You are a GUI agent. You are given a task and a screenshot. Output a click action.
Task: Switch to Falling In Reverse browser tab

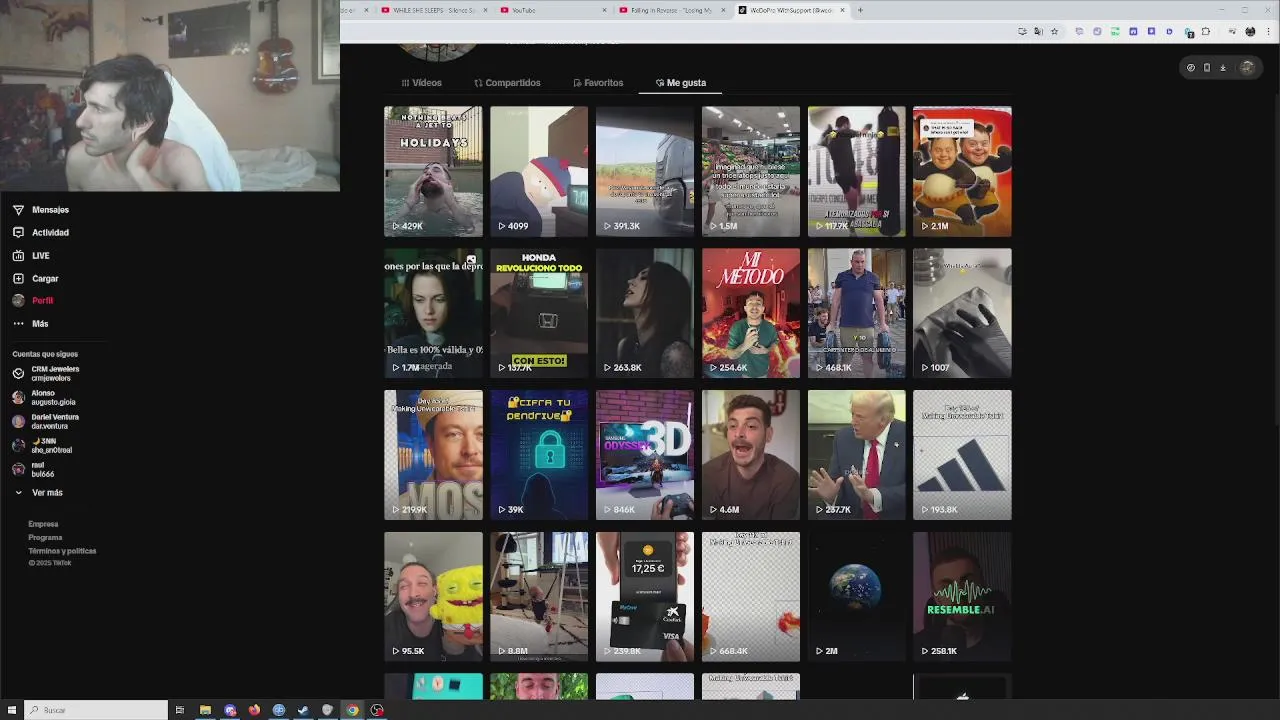671,10
